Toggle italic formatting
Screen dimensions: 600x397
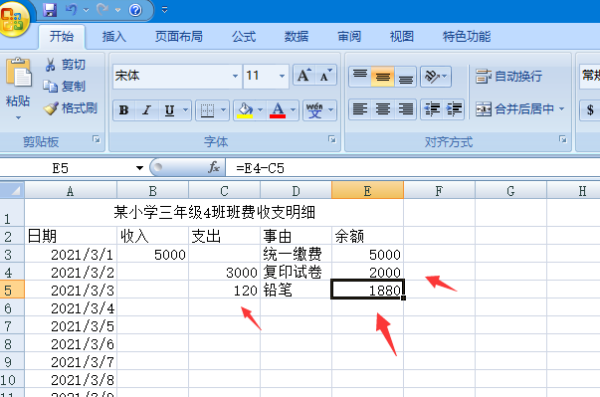[146, 111]
